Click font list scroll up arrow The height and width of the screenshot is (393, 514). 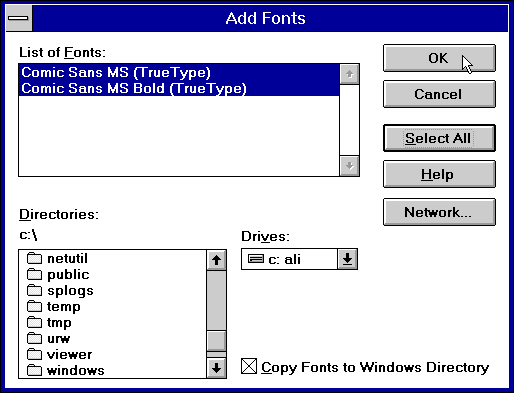pos(349,74)
